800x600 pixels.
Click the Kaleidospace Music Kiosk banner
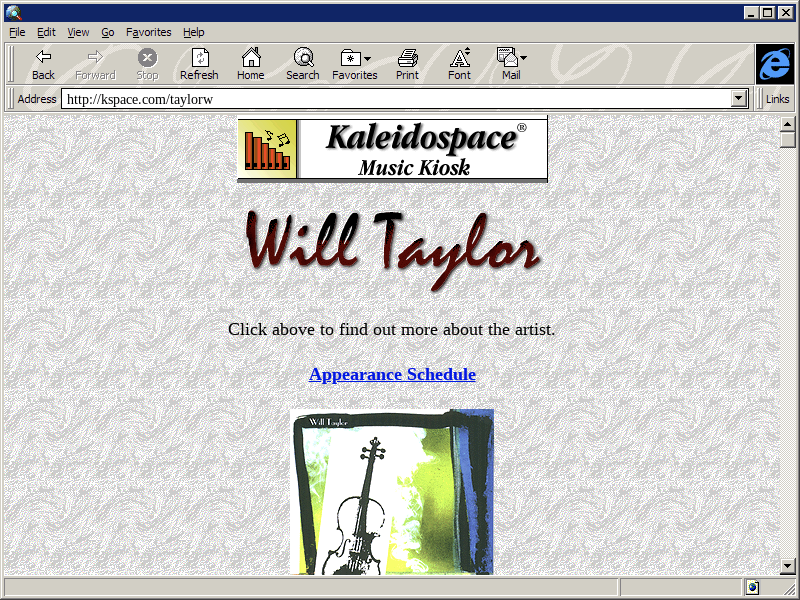(x=392, y=149)
